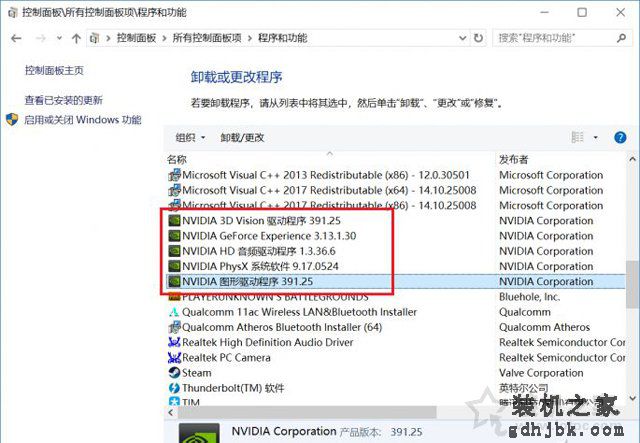Open 查看已安装的更新 link

coord(64,100)
